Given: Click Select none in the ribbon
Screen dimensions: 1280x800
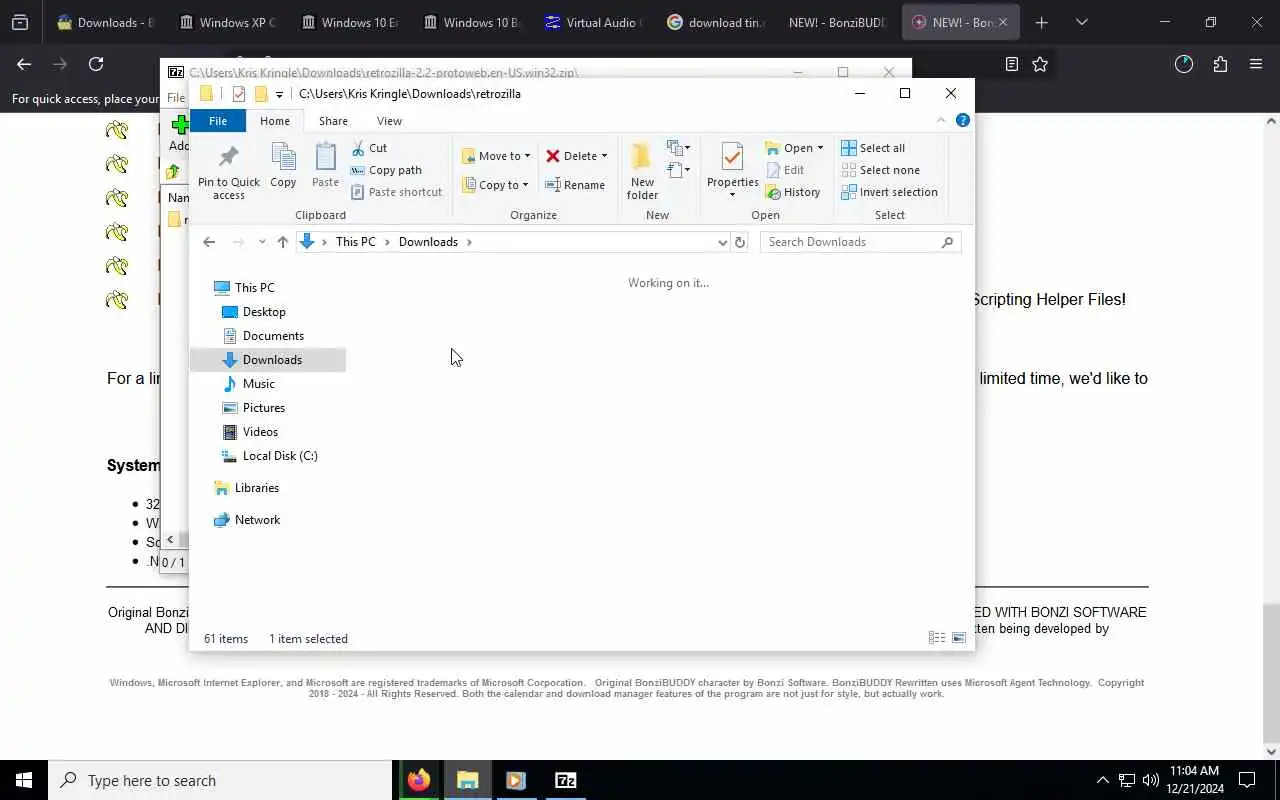Looking at the screenshot, I should point(880,170).
